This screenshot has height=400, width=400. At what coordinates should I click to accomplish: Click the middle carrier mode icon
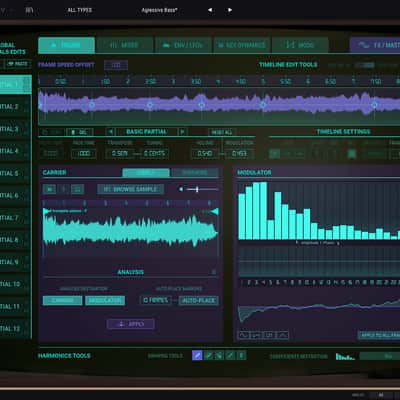coord(64,189)
